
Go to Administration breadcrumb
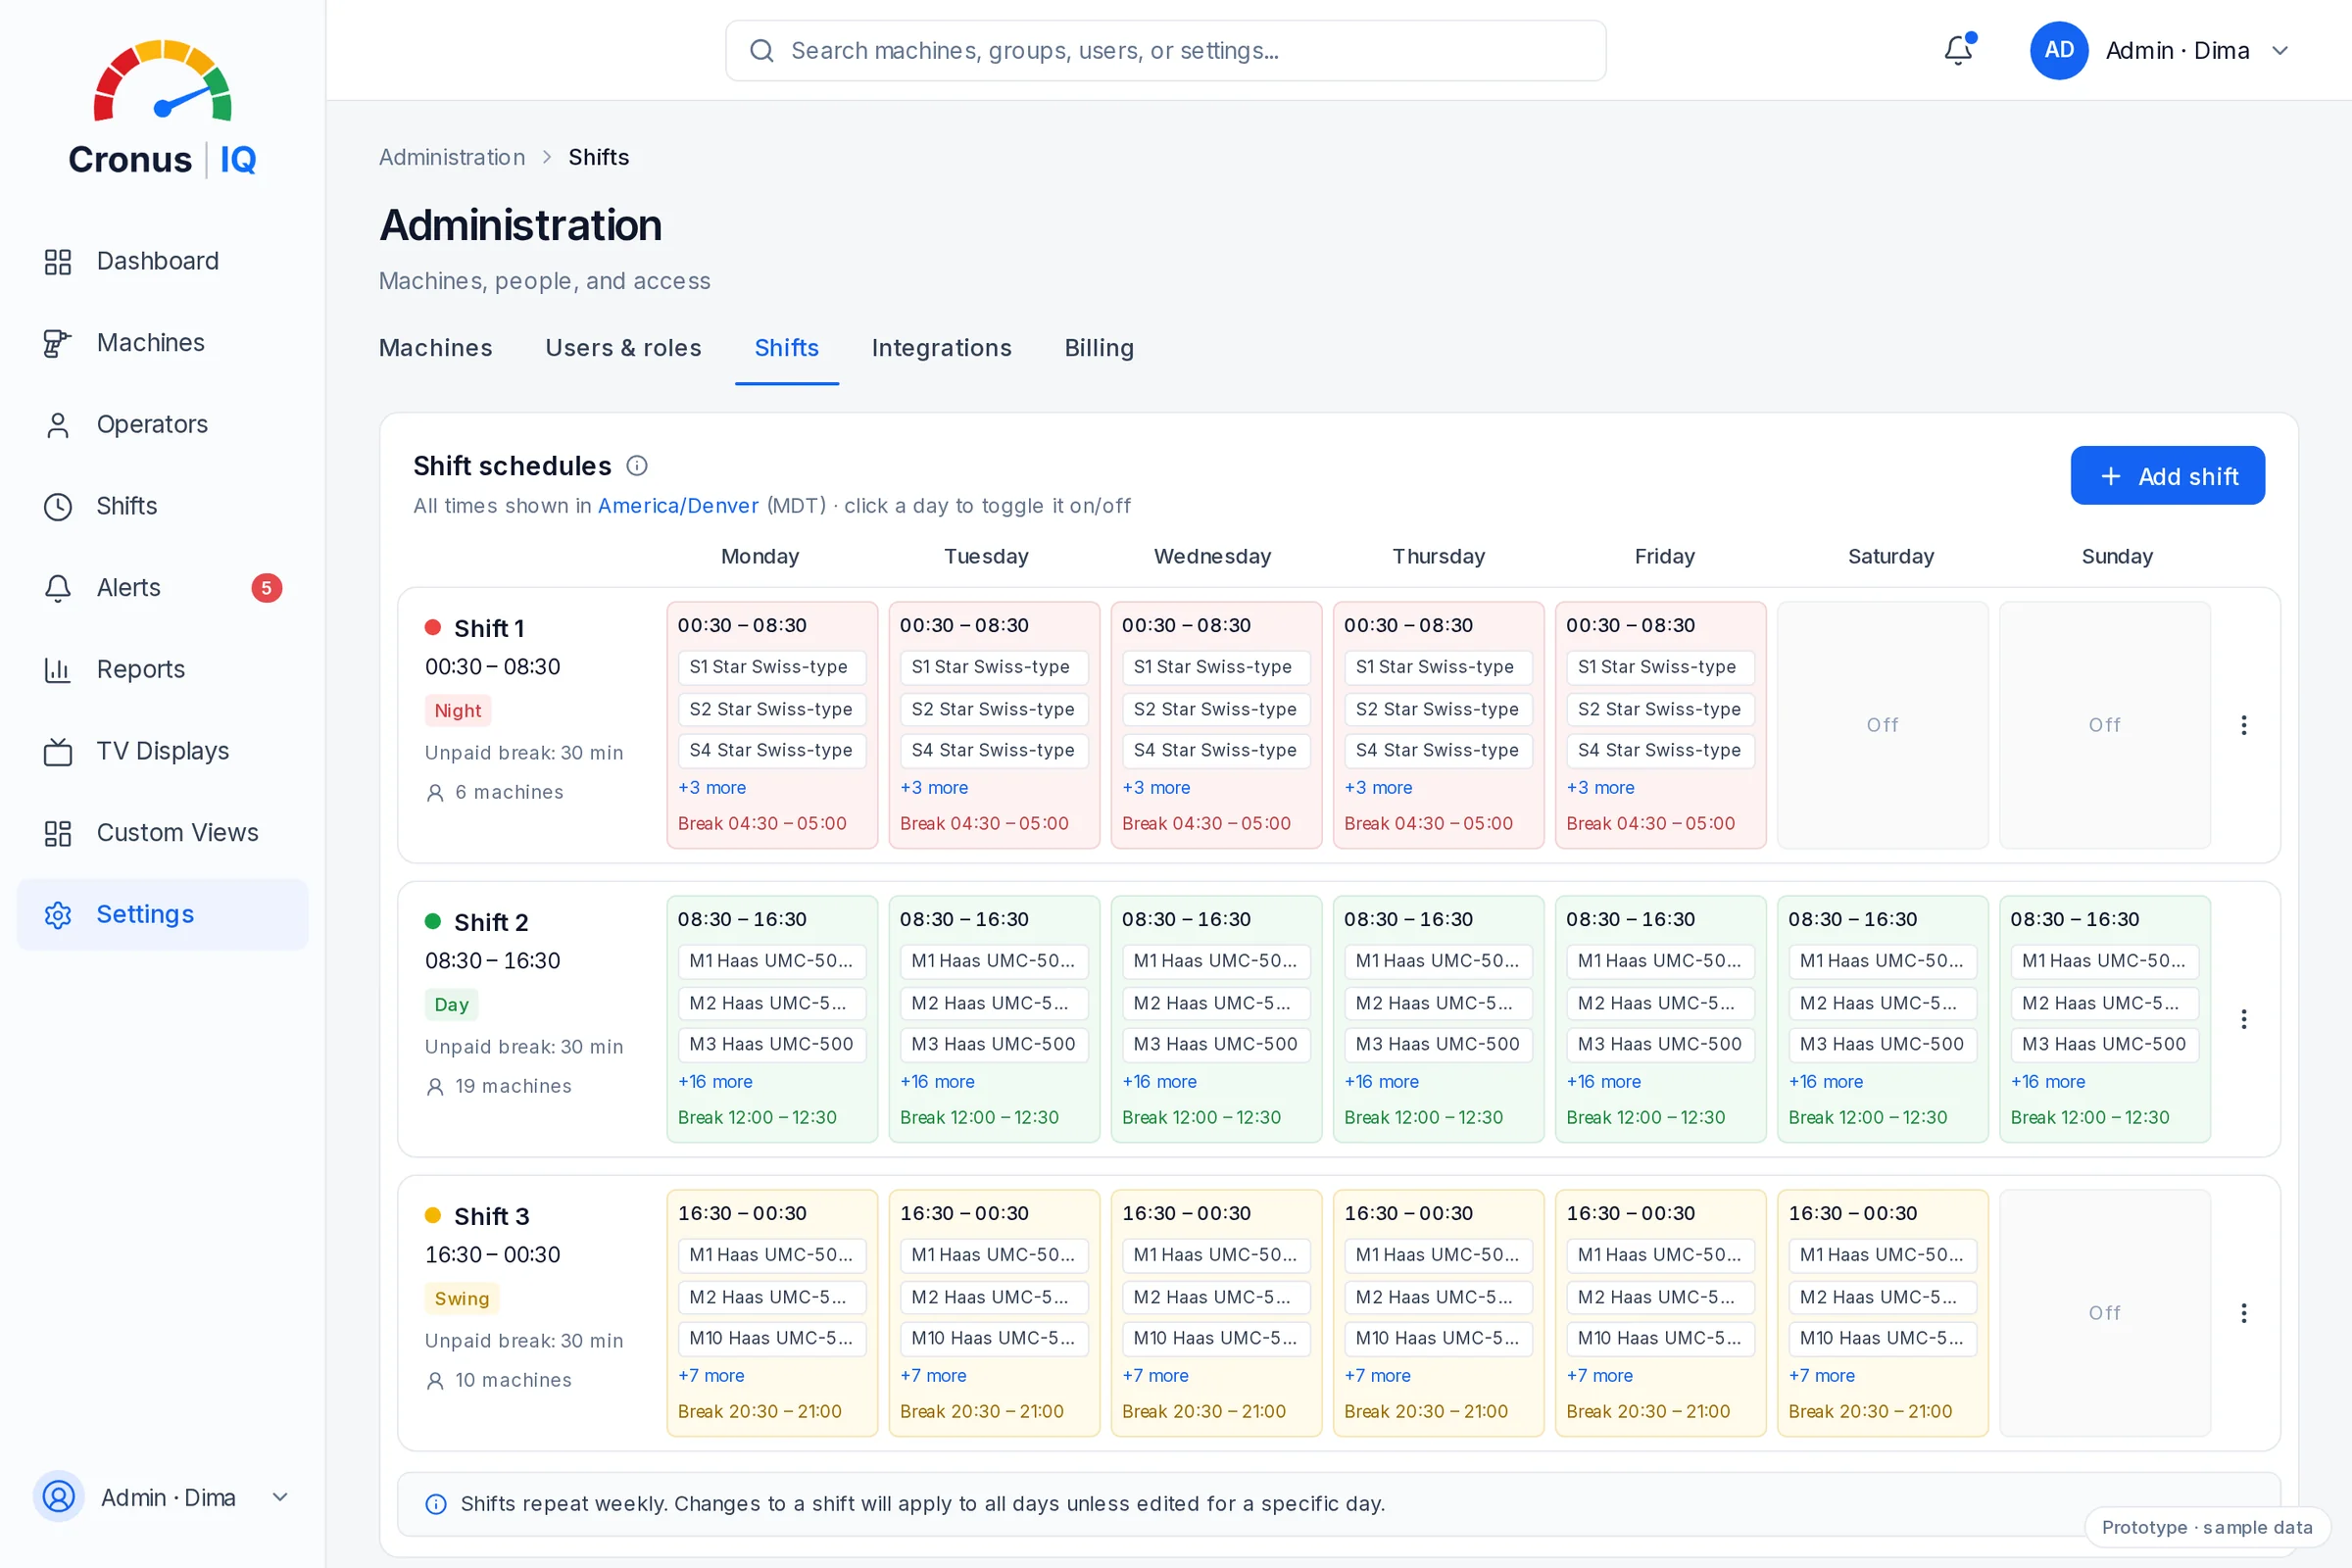(x=452, y=157)
